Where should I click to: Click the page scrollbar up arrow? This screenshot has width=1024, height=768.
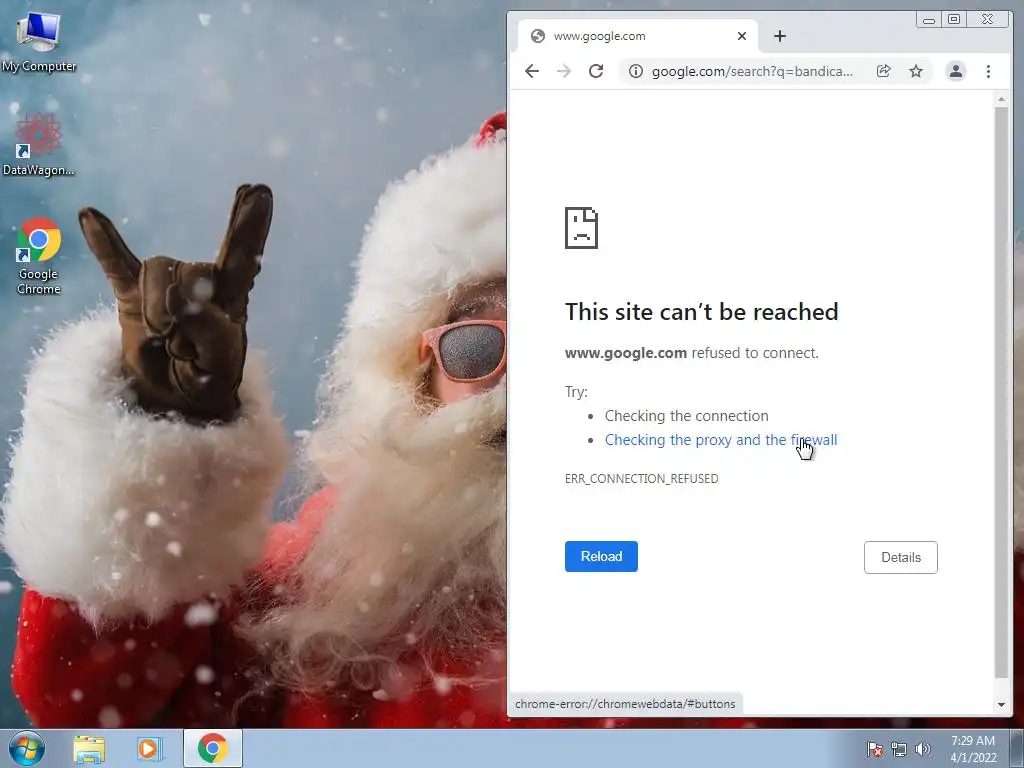(1001, 100)
